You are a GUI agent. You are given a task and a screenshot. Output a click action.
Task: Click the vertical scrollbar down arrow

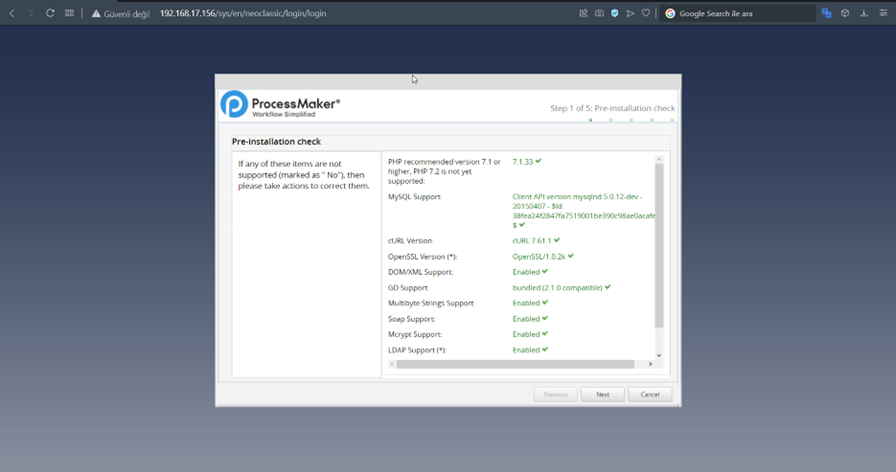tap(659, 355)
